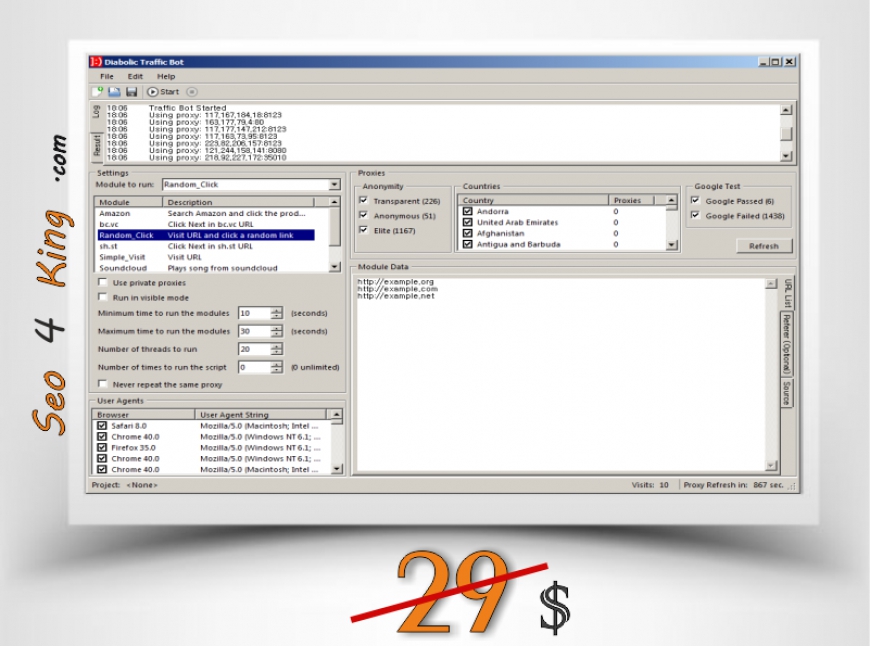Switch to the Log tab
Screen dimensions: 870x646
pos(97,112)
